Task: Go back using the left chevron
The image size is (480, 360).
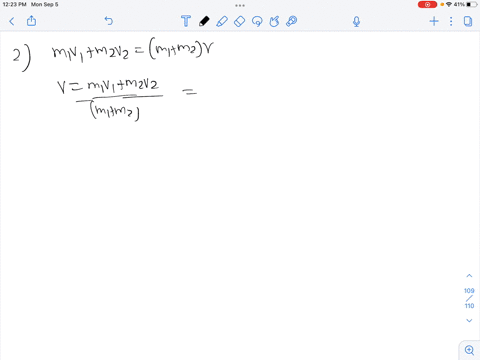Action: pyautogui.click(x=12, y=22)
